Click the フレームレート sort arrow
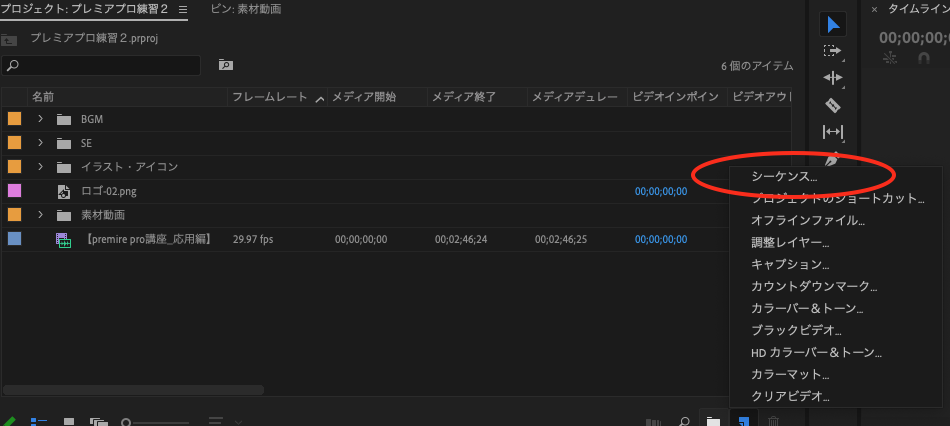This screenshot has height=426, width=950. pos(319,99)
